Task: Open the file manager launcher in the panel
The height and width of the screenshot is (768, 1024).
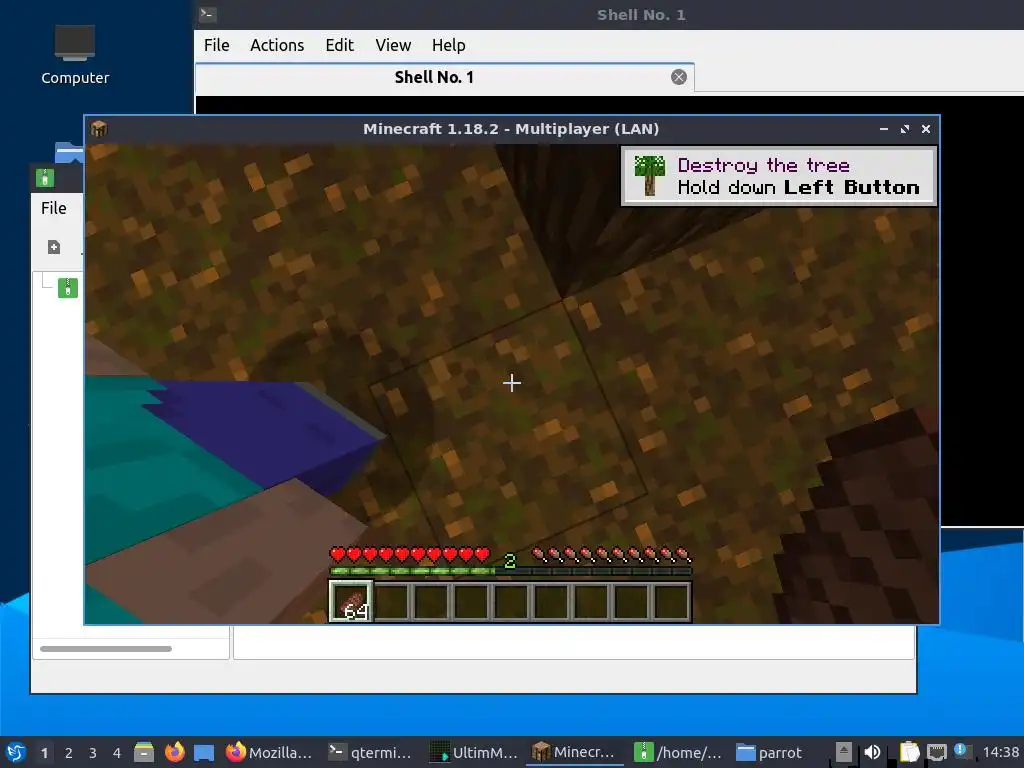Action: pos(144,752)
